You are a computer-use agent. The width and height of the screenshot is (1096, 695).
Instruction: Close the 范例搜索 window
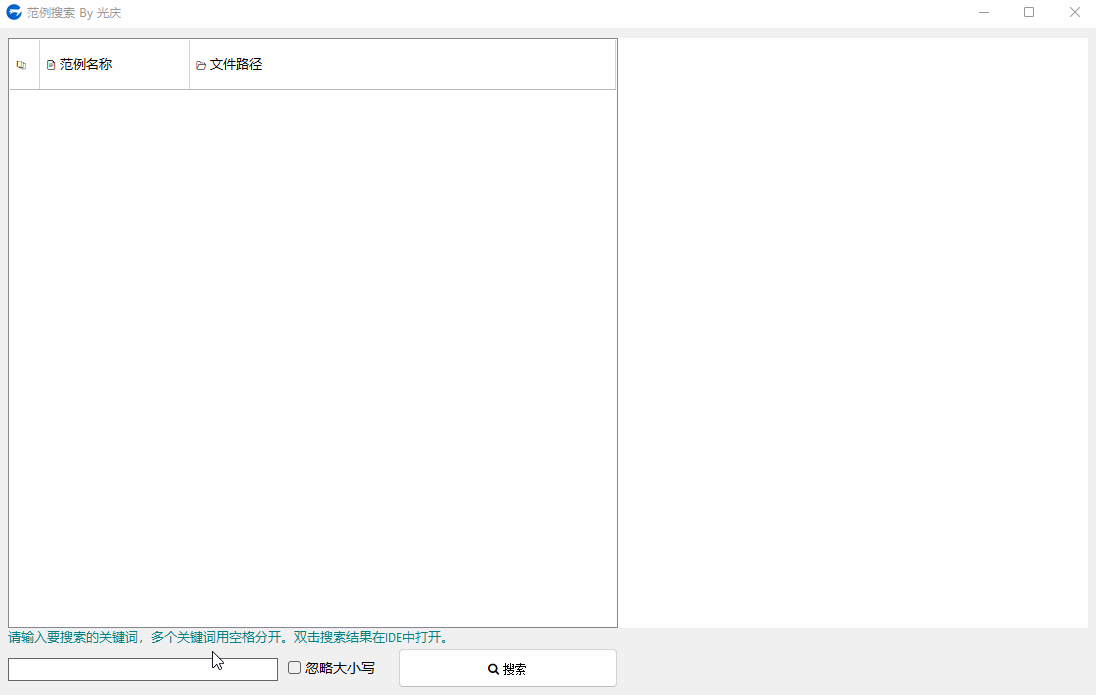(1074, 13)
